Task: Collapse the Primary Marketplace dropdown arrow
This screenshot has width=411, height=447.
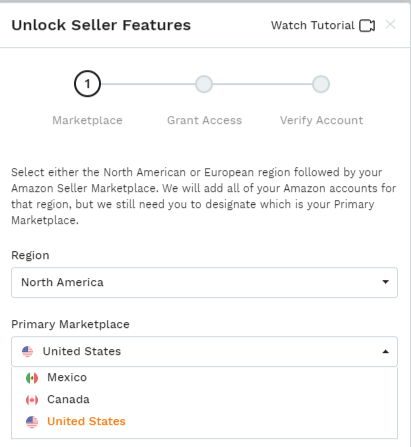Action: tap(386, 351)
